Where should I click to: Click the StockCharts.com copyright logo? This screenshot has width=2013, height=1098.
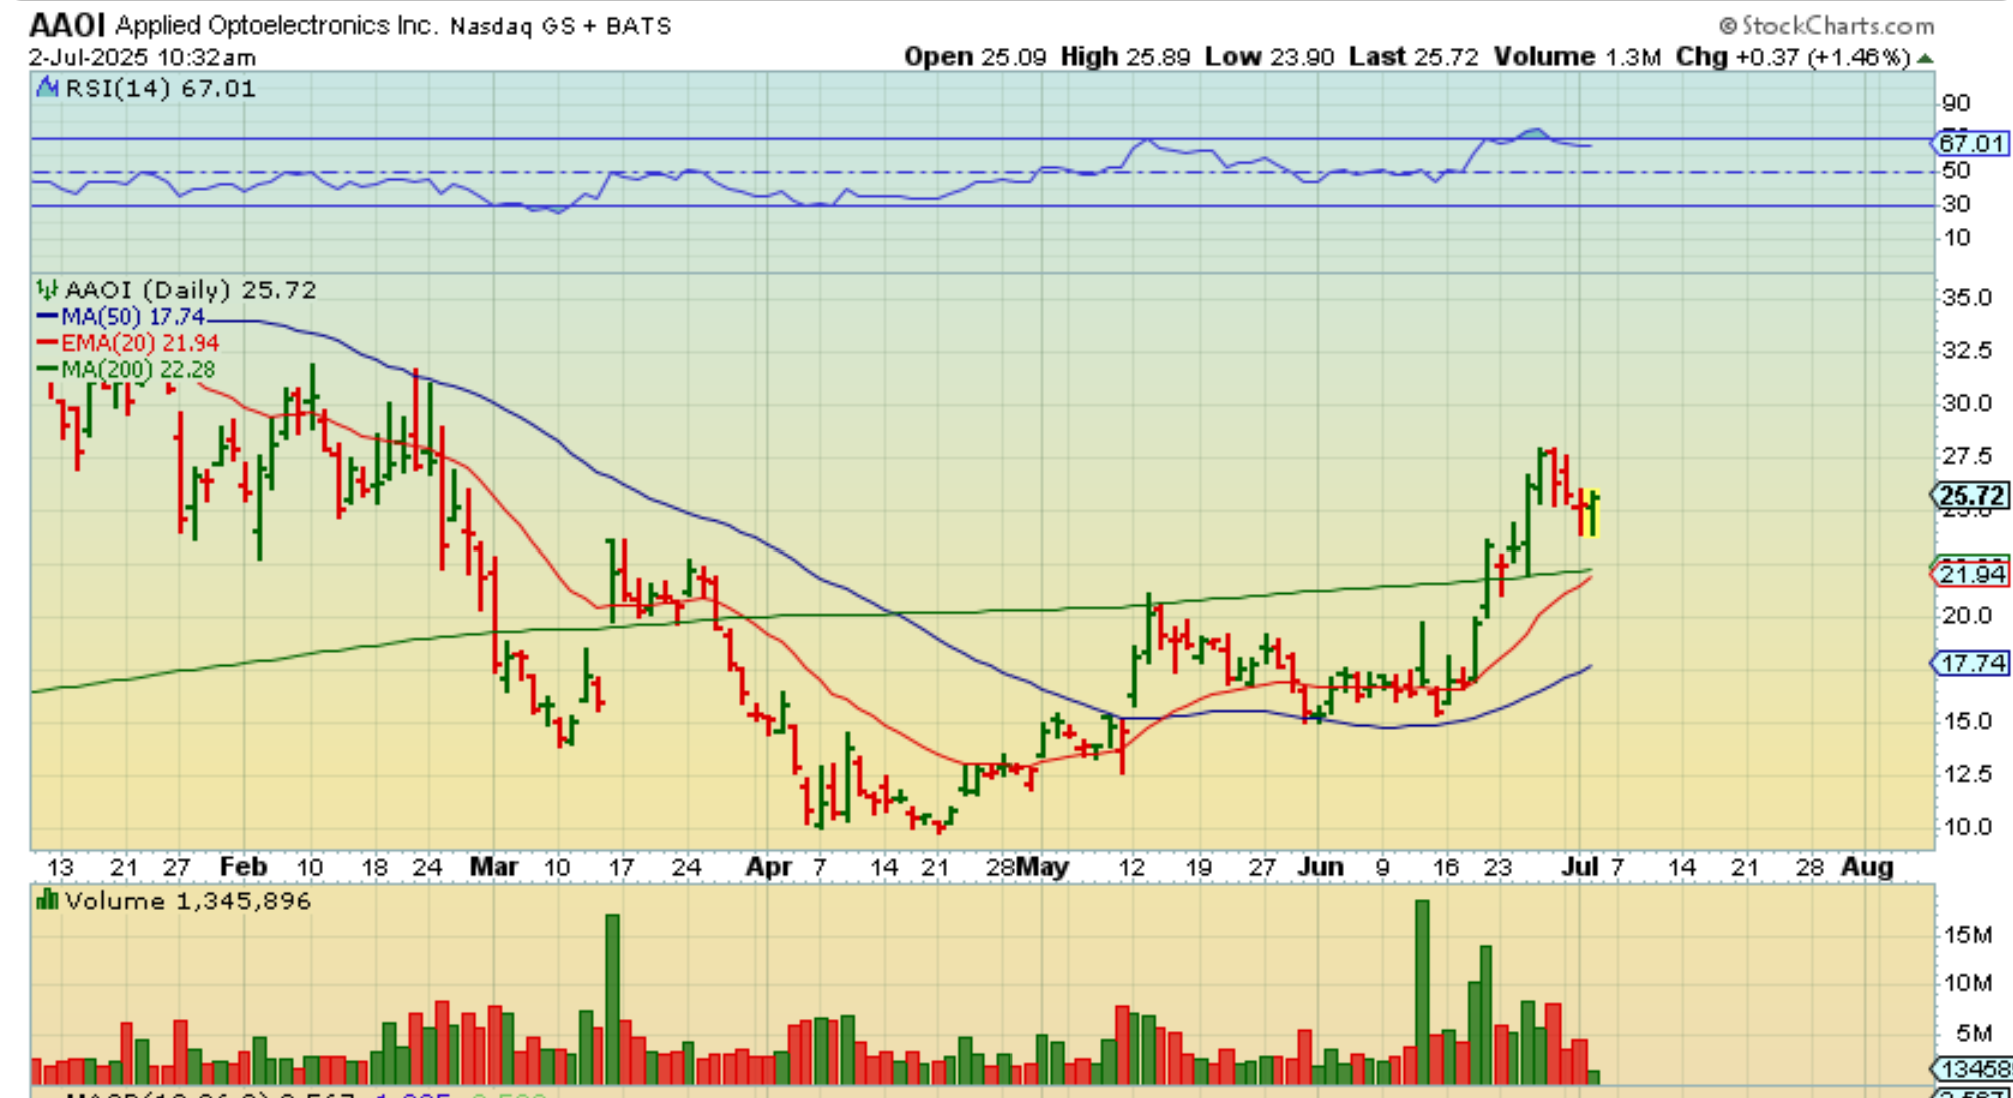click(1826, 25)
